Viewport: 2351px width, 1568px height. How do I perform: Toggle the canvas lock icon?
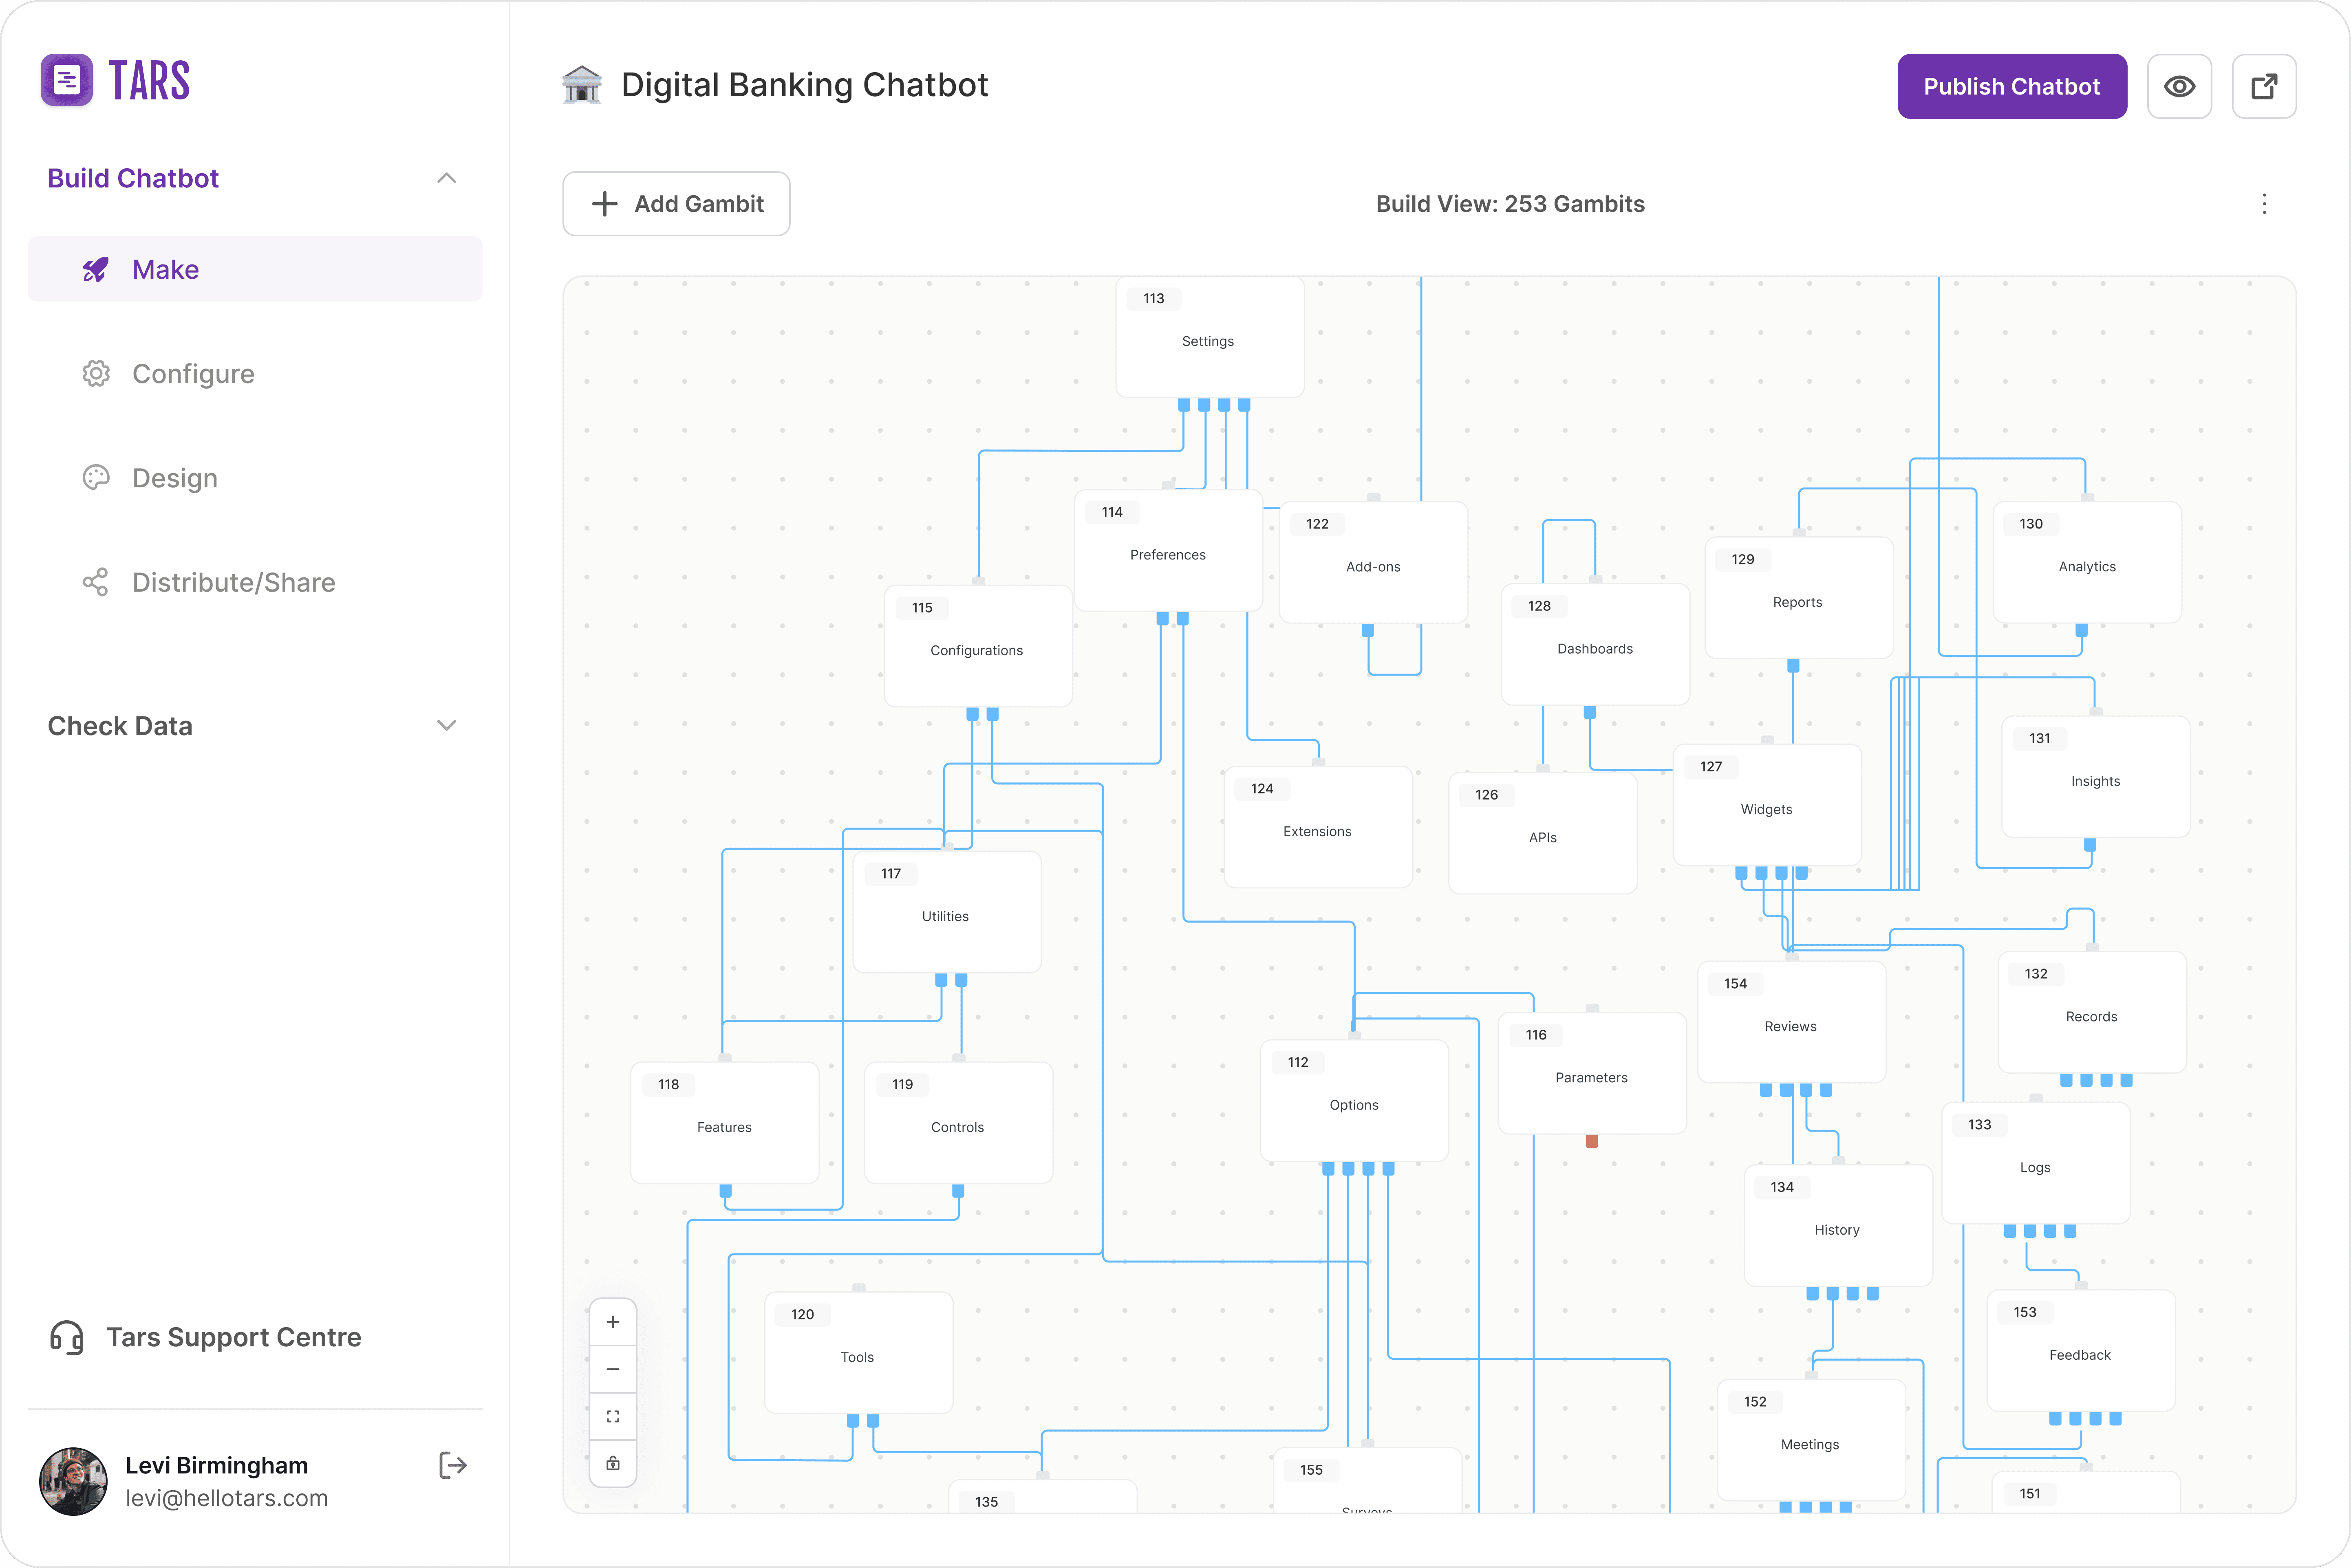pyautogui.click(x=613, y=1463)
